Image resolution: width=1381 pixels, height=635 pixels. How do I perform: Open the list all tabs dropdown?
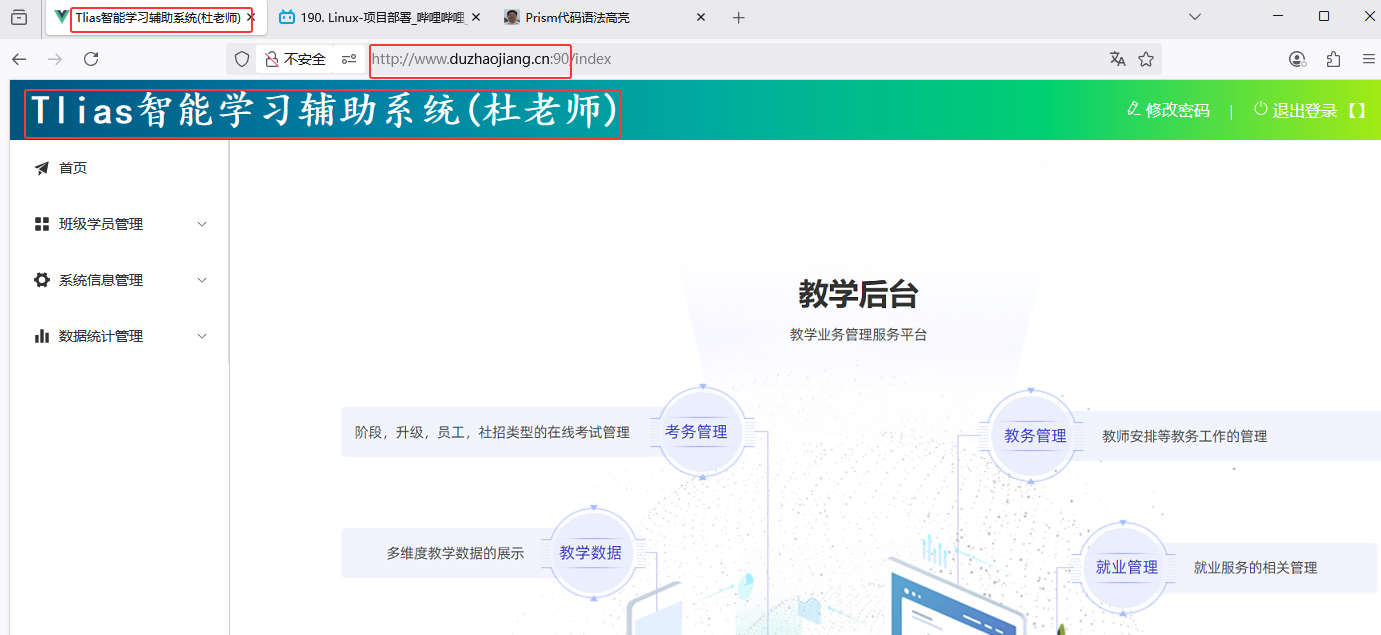[1194, 17]
